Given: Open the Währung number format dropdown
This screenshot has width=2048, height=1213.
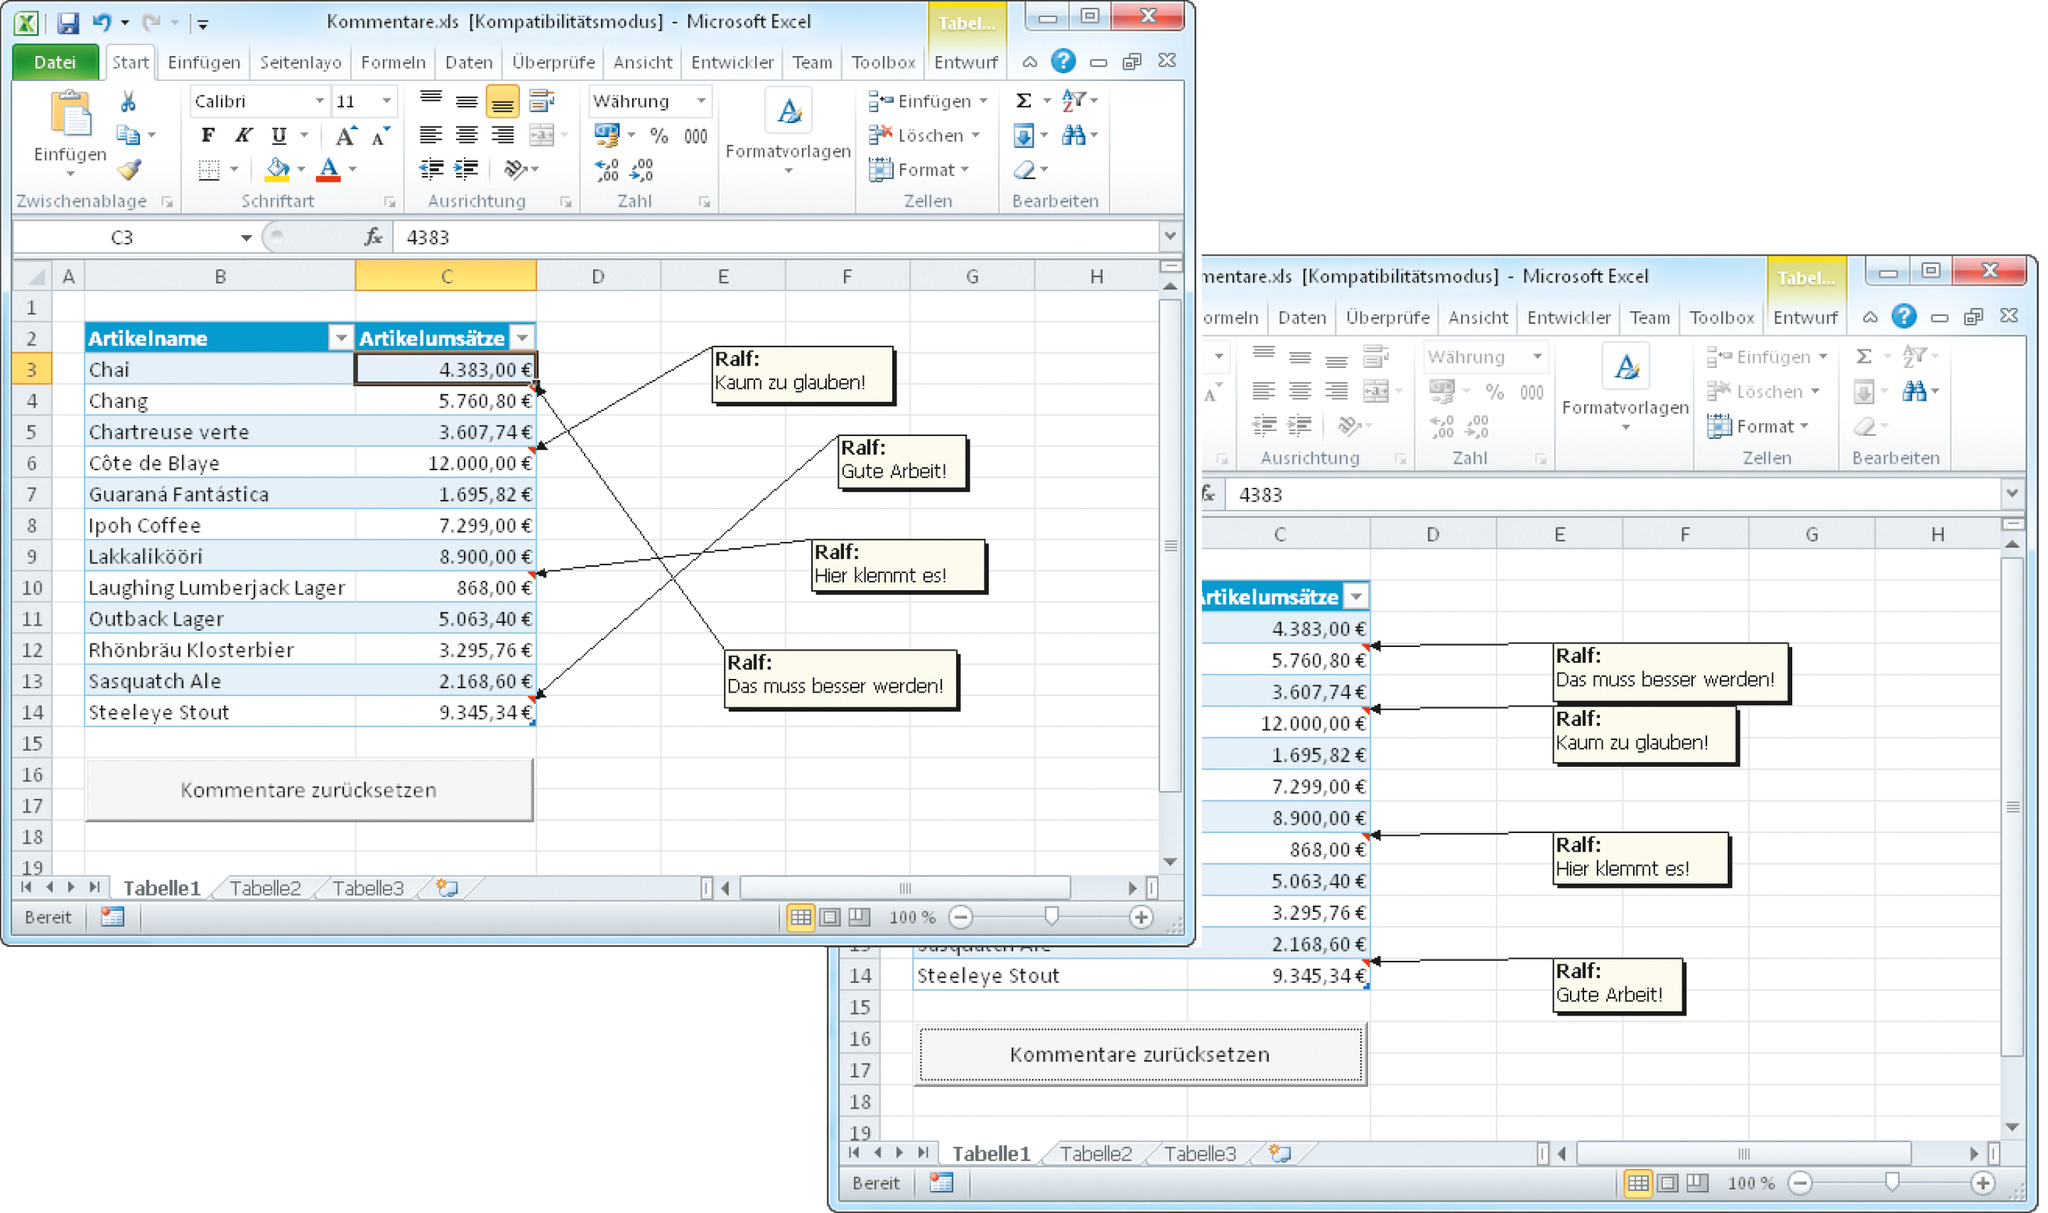Looking at the screenshot, I should pos(701,101).
